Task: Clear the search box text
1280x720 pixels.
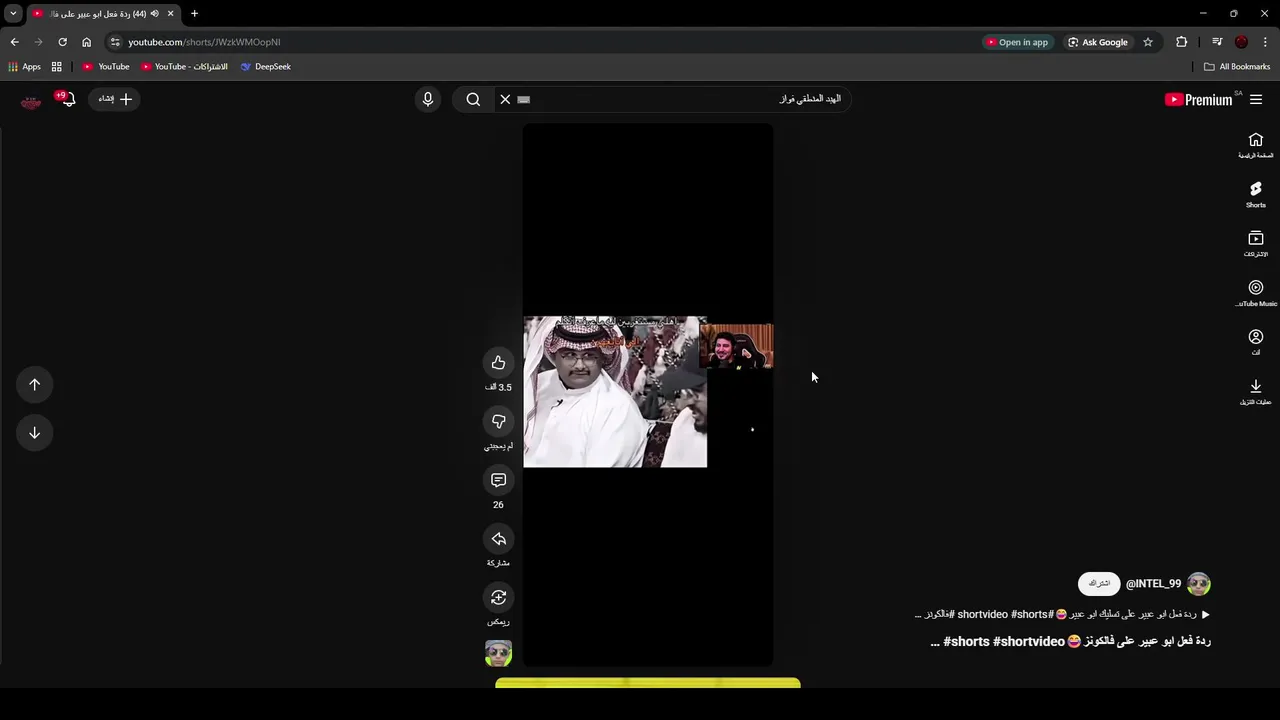Action: pyautogui.click(x=505, y=99)
